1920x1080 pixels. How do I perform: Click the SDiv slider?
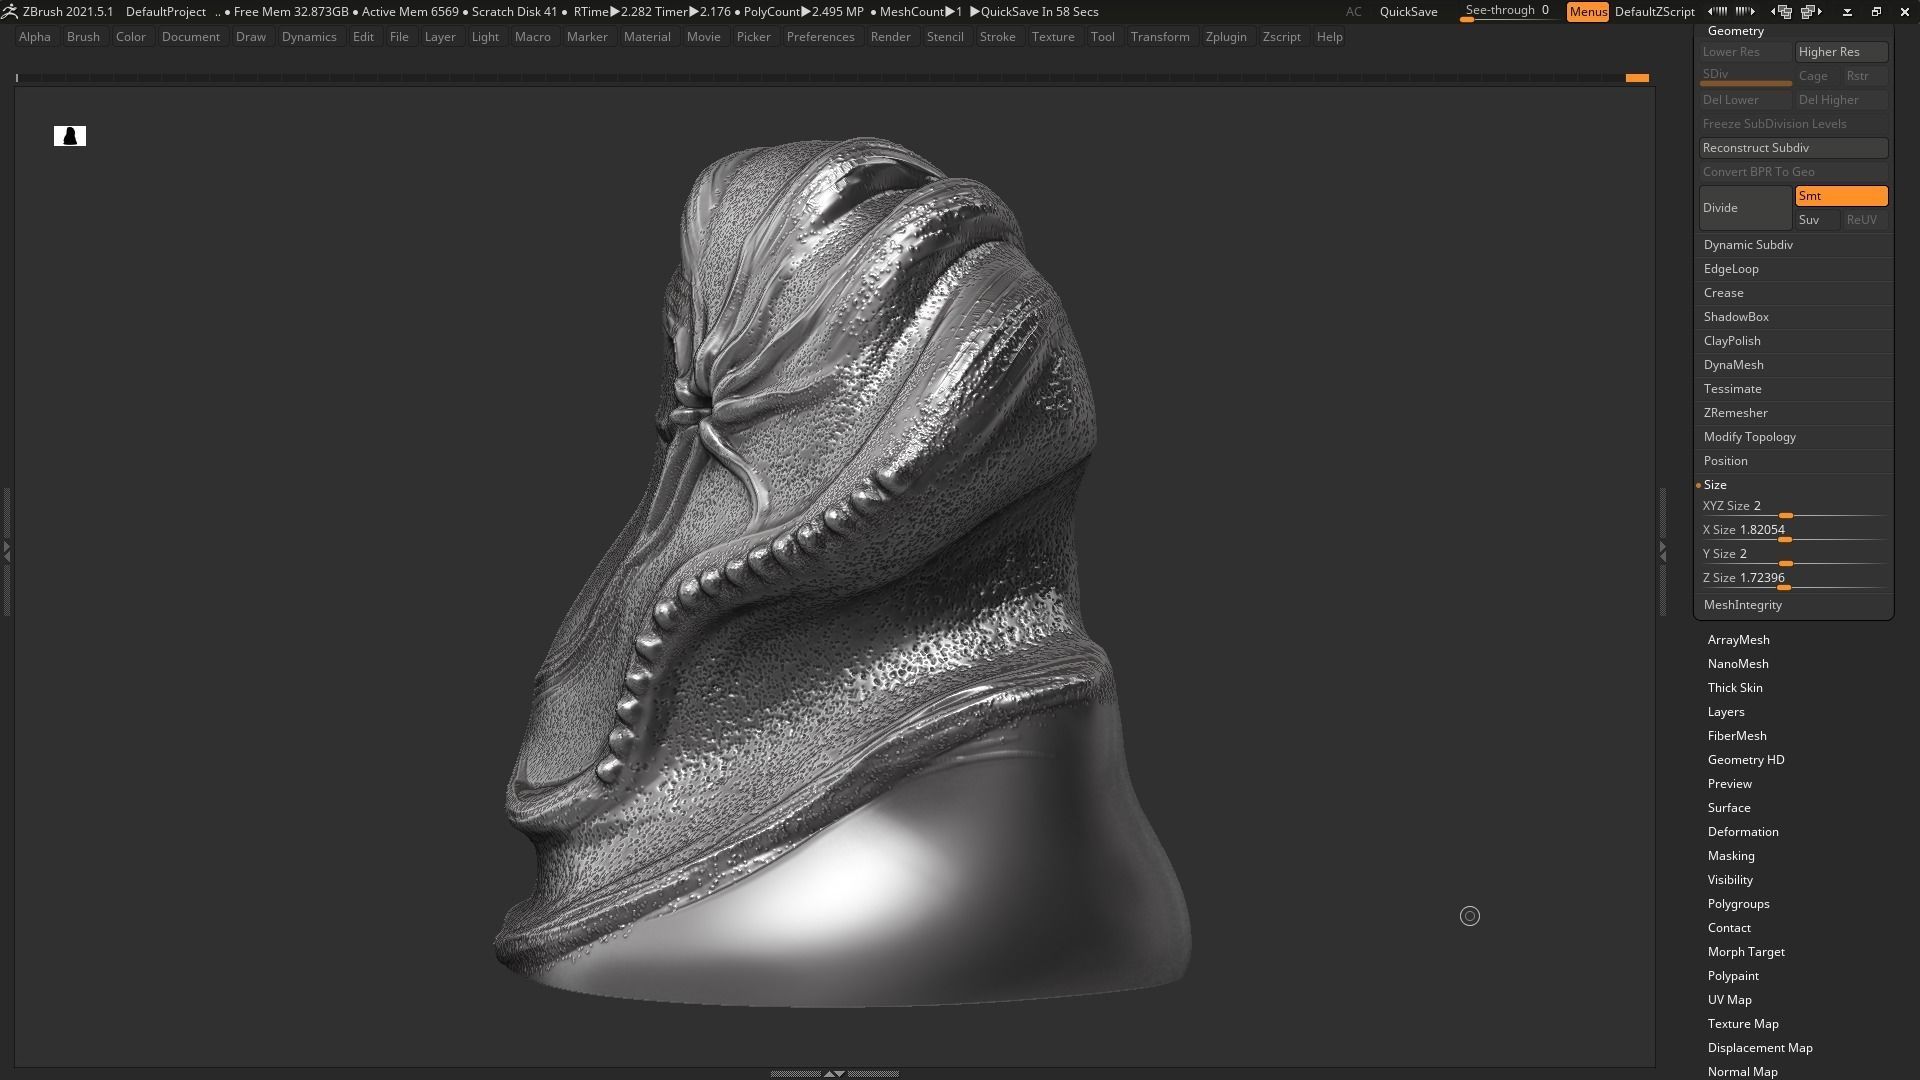coord(1745,76)
